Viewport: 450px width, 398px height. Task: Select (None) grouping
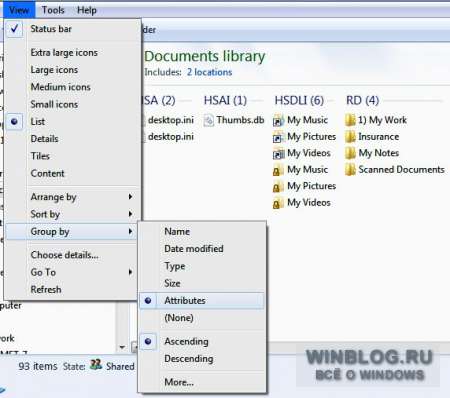pos(202,318)
